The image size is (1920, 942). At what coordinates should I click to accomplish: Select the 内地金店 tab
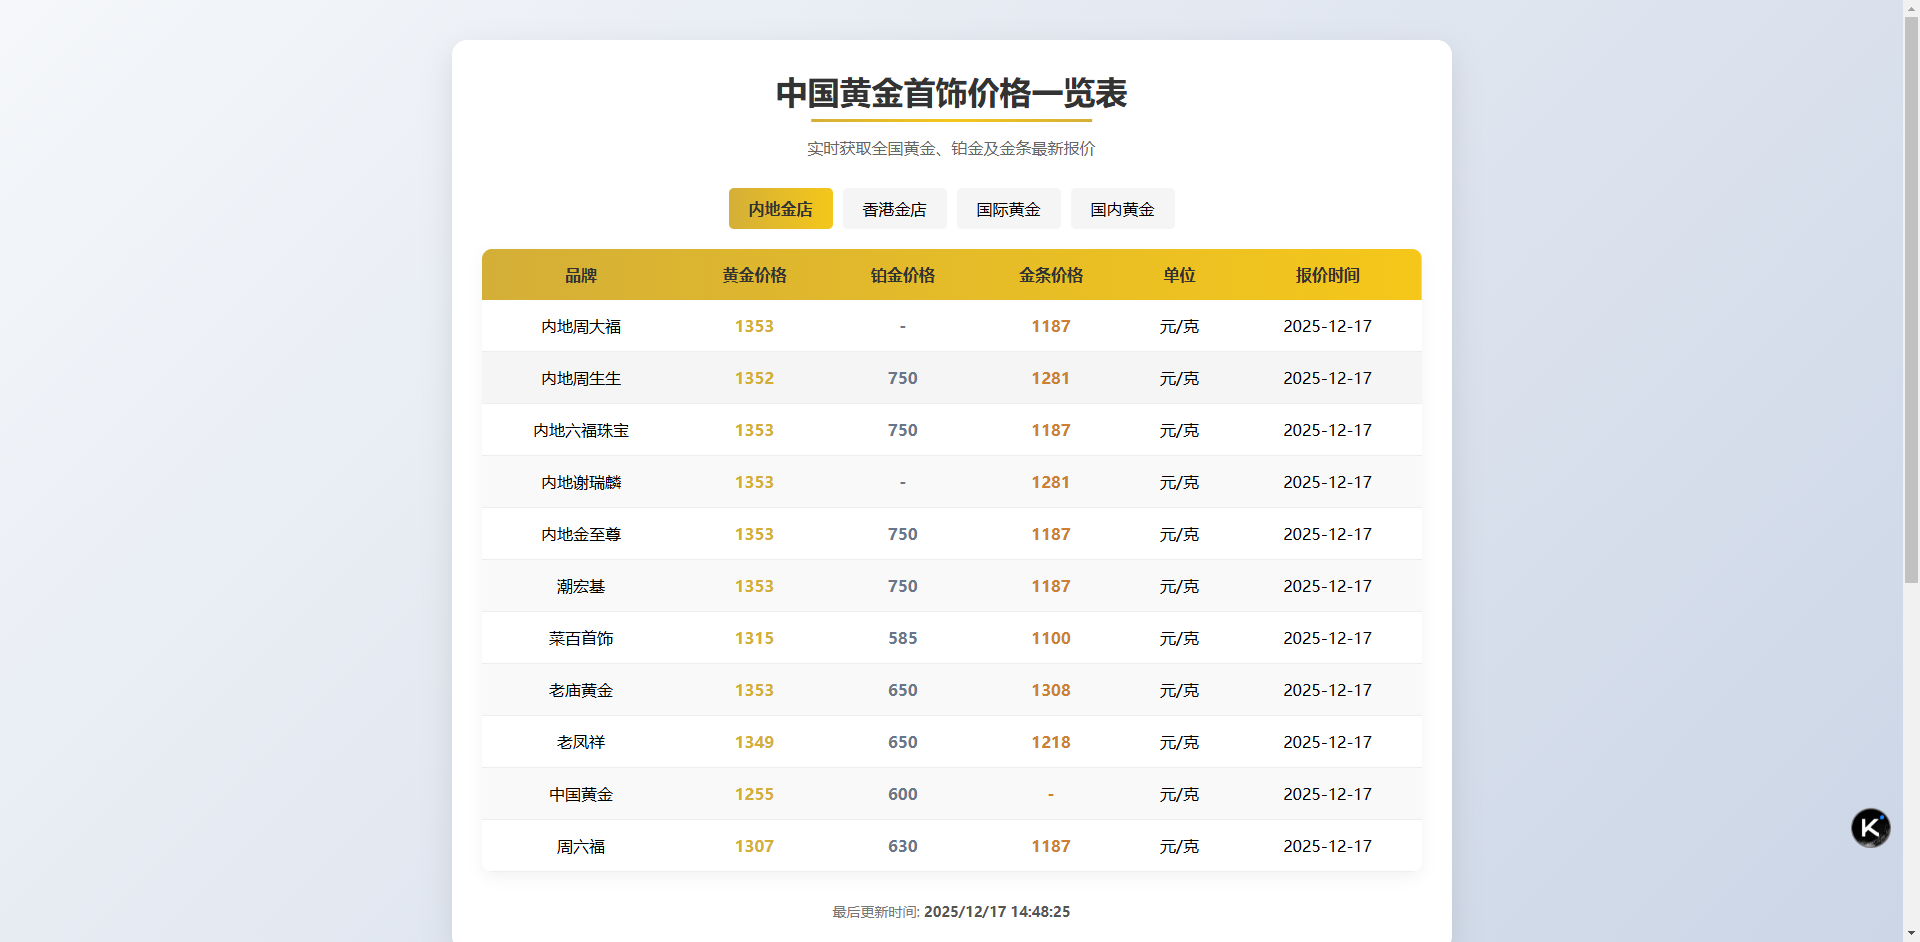pos(780,208)
